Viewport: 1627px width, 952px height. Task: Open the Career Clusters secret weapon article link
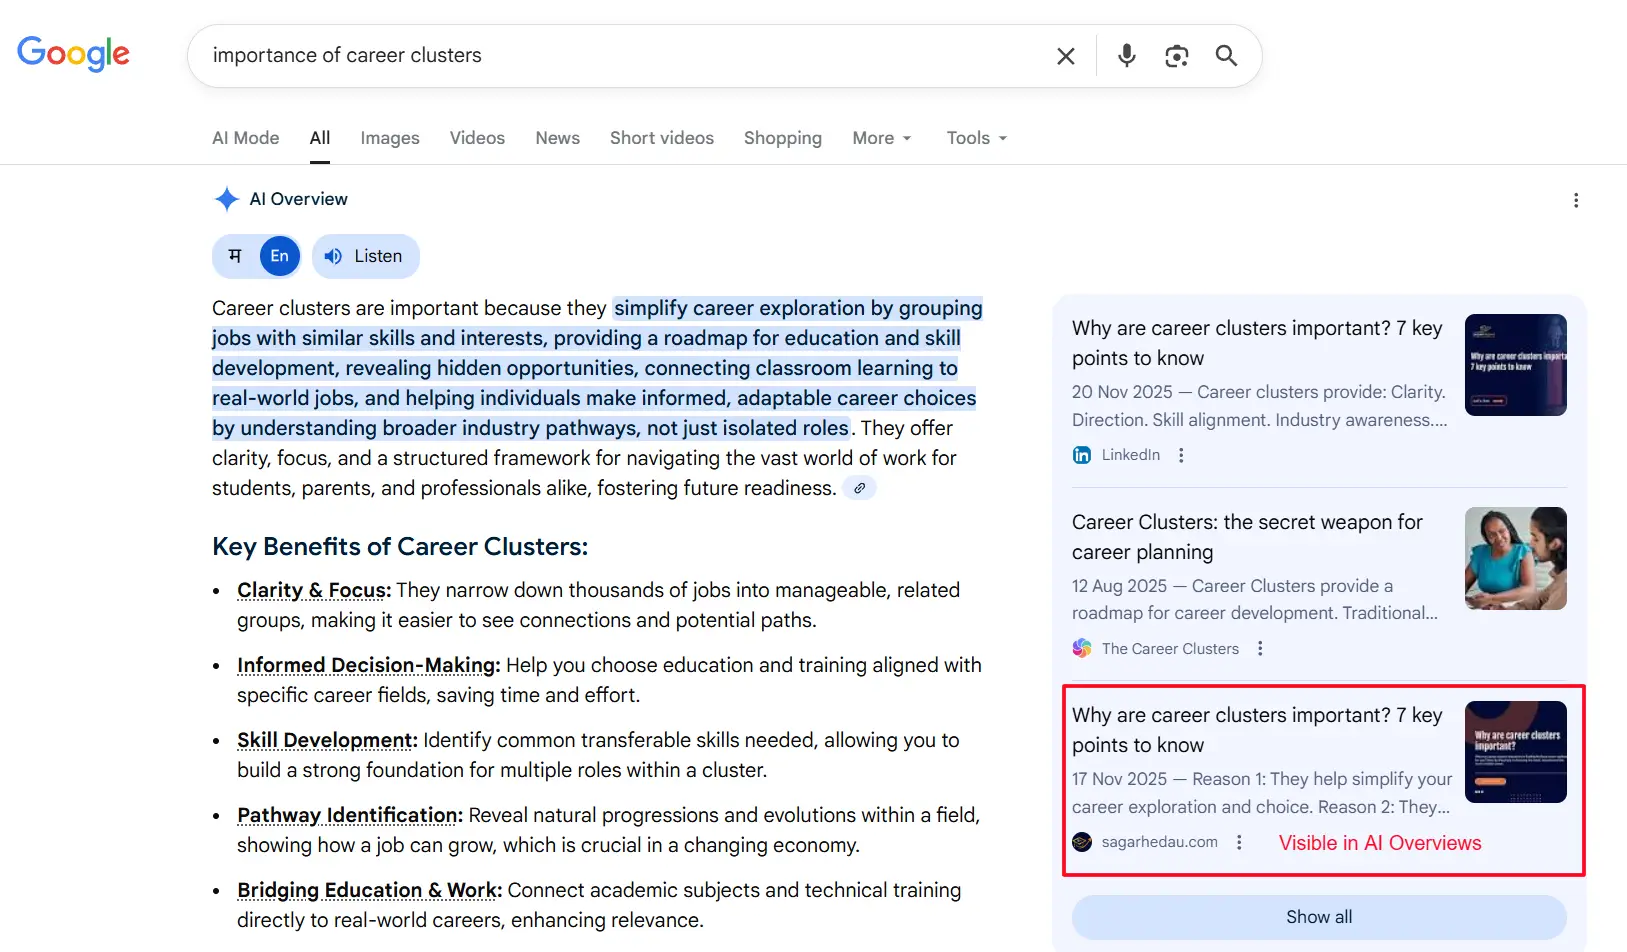tap(1247, 537)
